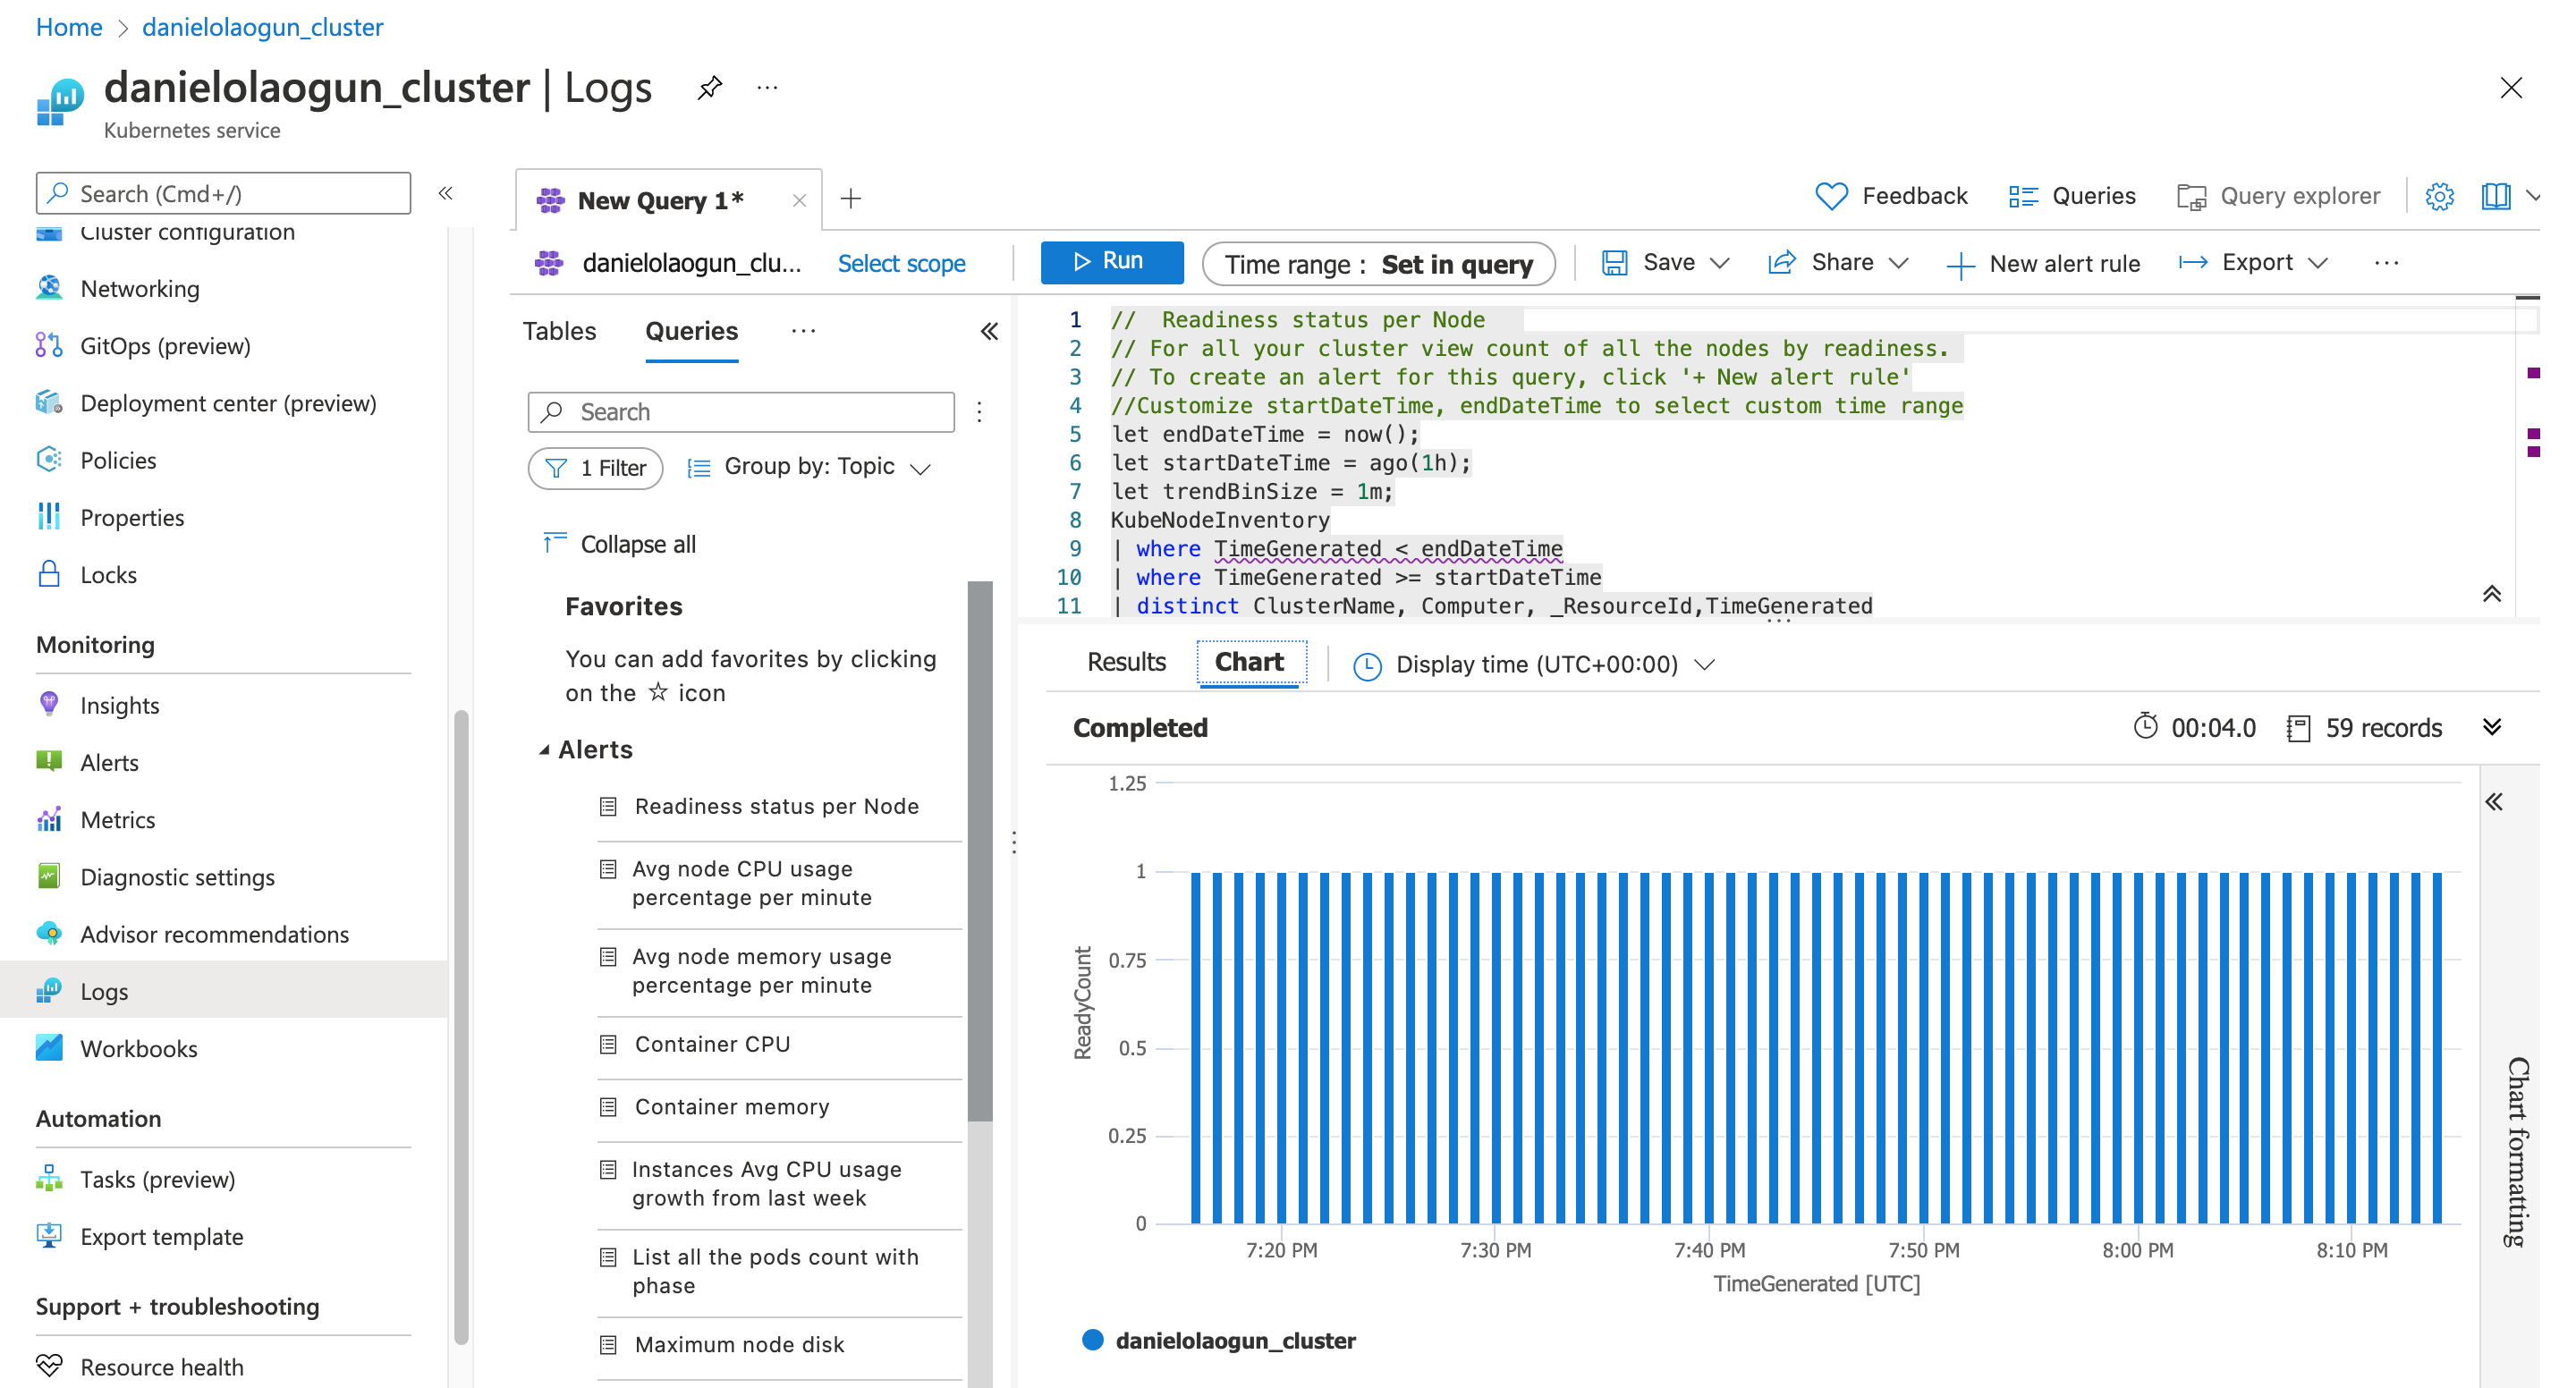Focus the sidebar Search (Cmd+/) box
The height and width of the screenshot is (1388, 2576).
pyautogui.click(x=223, y=193)
